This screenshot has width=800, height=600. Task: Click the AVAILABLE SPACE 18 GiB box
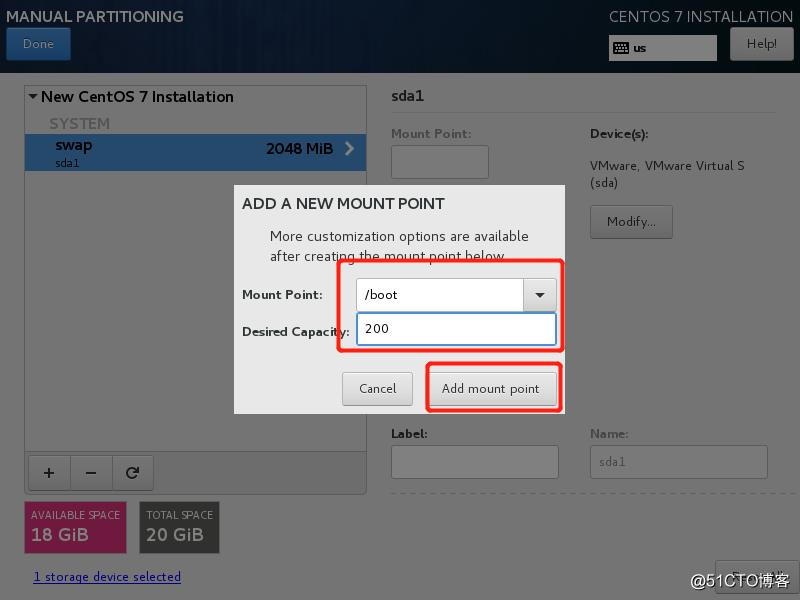click(x=76, y=528)
